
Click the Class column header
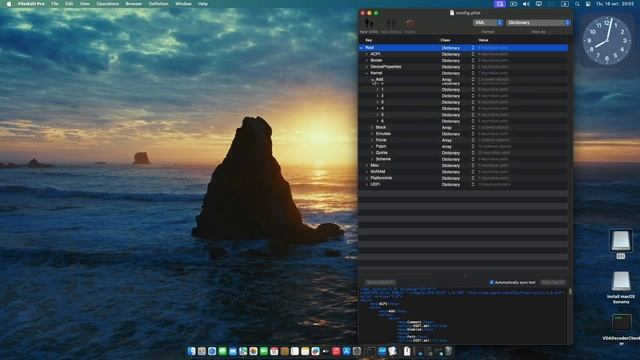[445, 40]
